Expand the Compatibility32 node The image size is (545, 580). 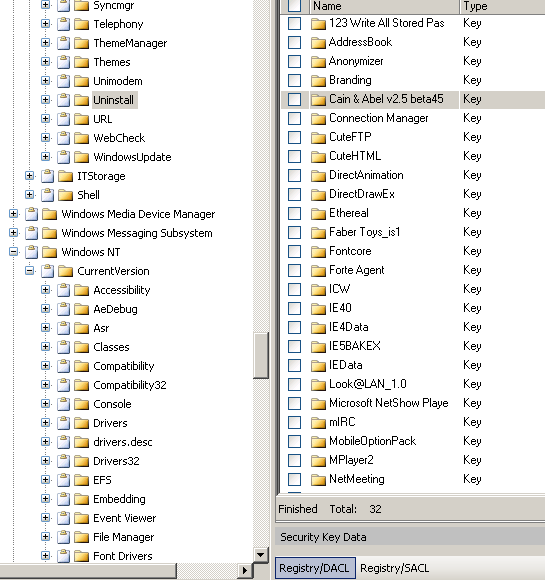46,385
